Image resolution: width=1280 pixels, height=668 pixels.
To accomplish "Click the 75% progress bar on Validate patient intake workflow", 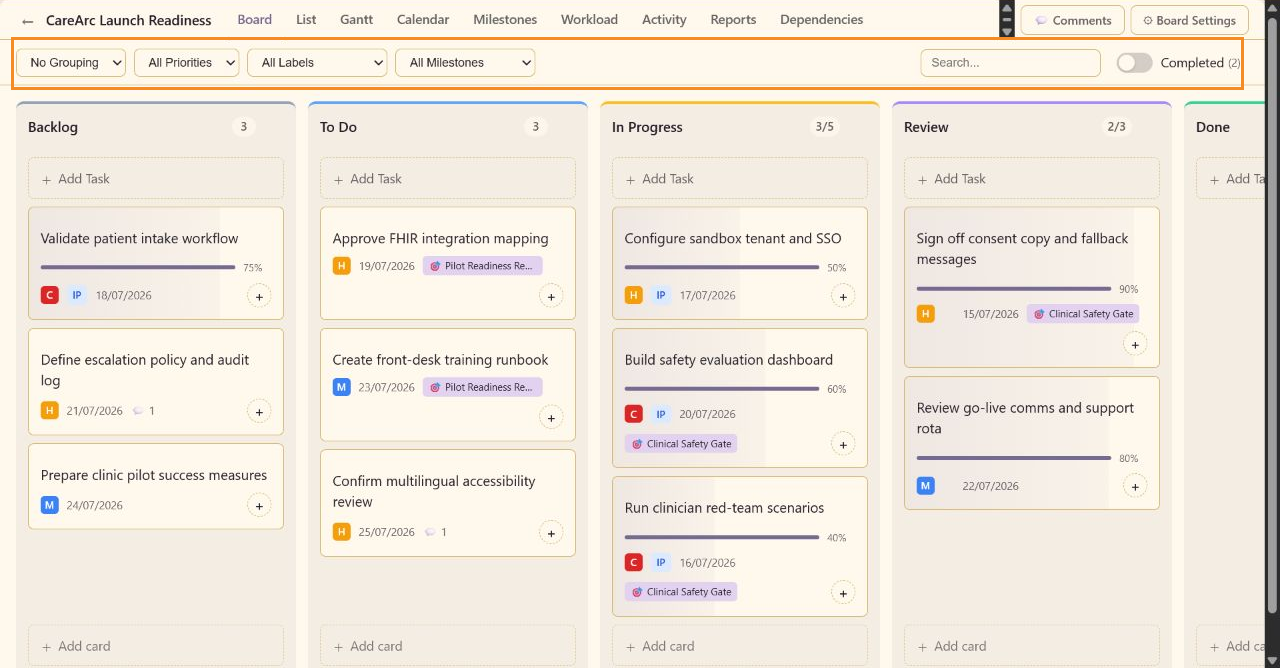I will 138,267.
